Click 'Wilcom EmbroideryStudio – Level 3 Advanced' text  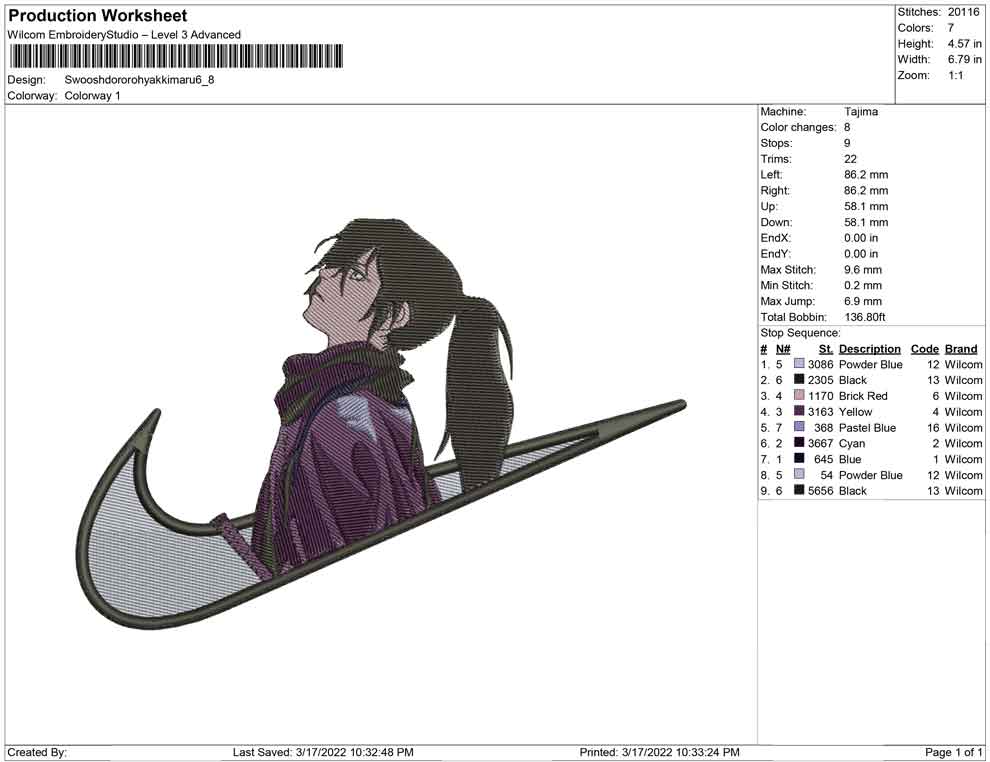[x=124, y=35]
